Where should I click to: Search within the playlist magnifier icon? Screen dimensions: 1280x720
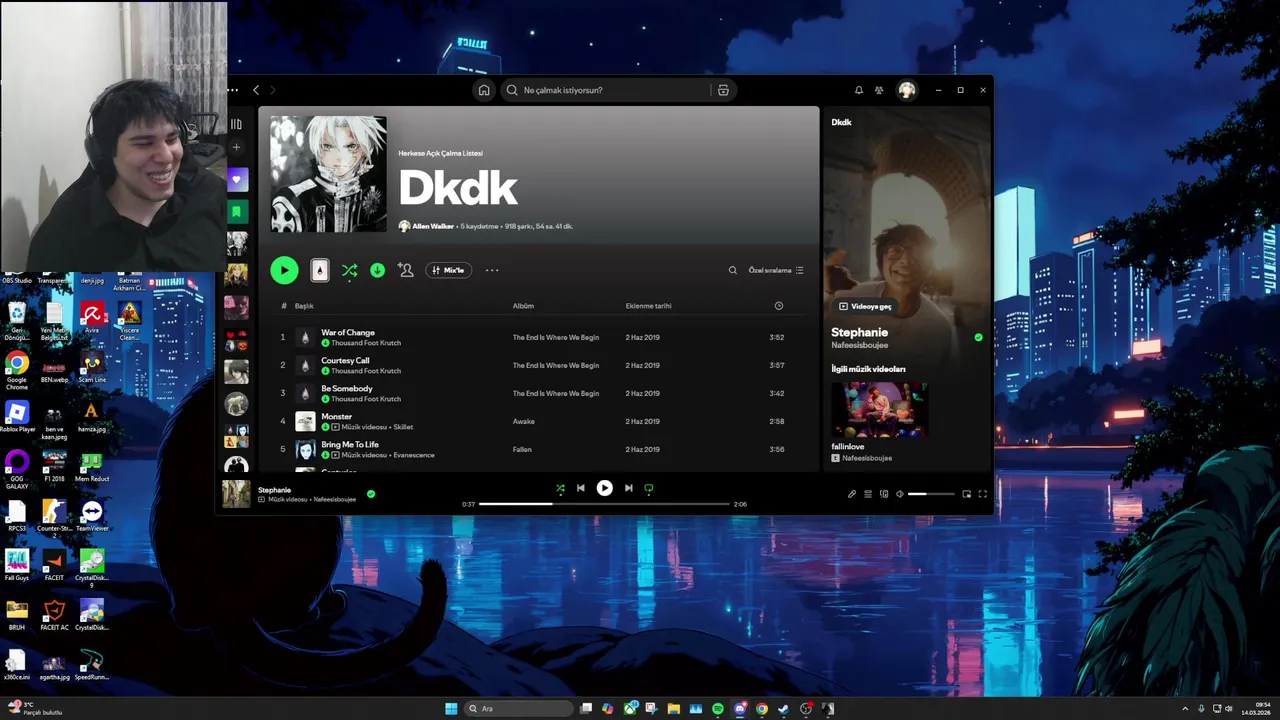[x=732, y=270]
